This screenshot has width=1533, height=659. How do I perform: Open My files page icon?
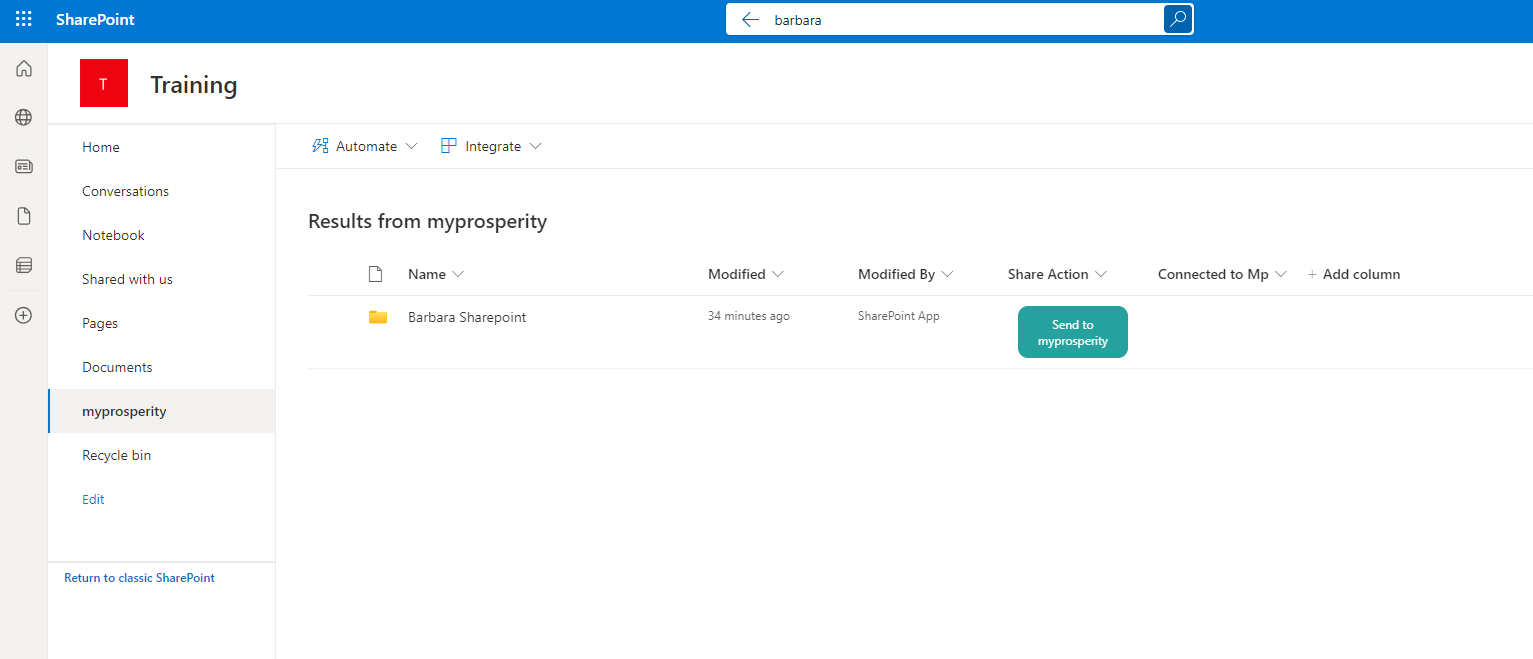(x=24, y=216)
